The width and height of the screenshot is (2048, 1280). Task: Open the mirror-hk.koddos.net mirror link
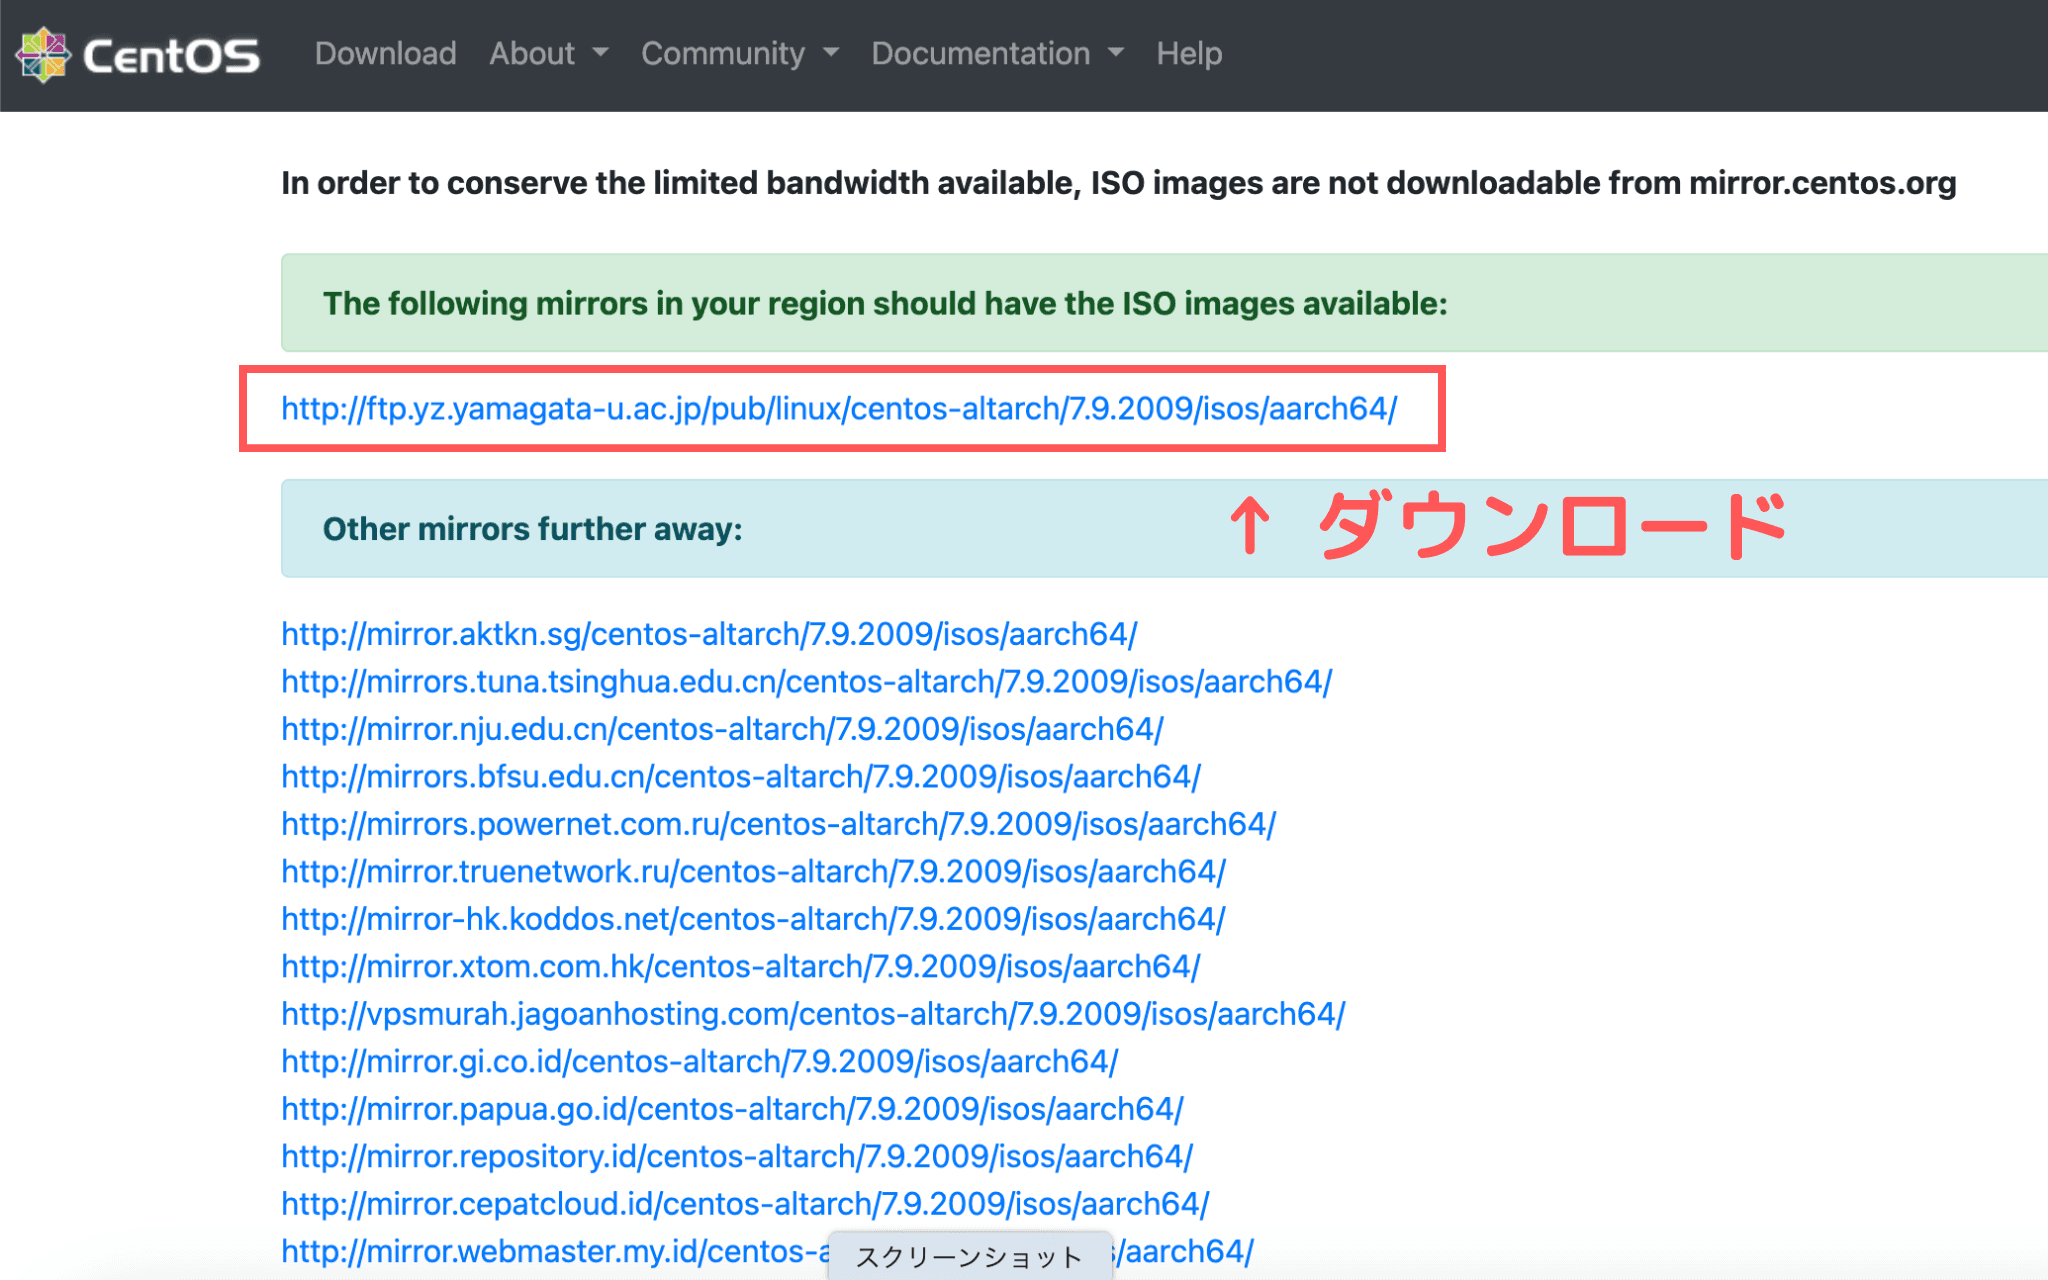(x=752, y=919)
